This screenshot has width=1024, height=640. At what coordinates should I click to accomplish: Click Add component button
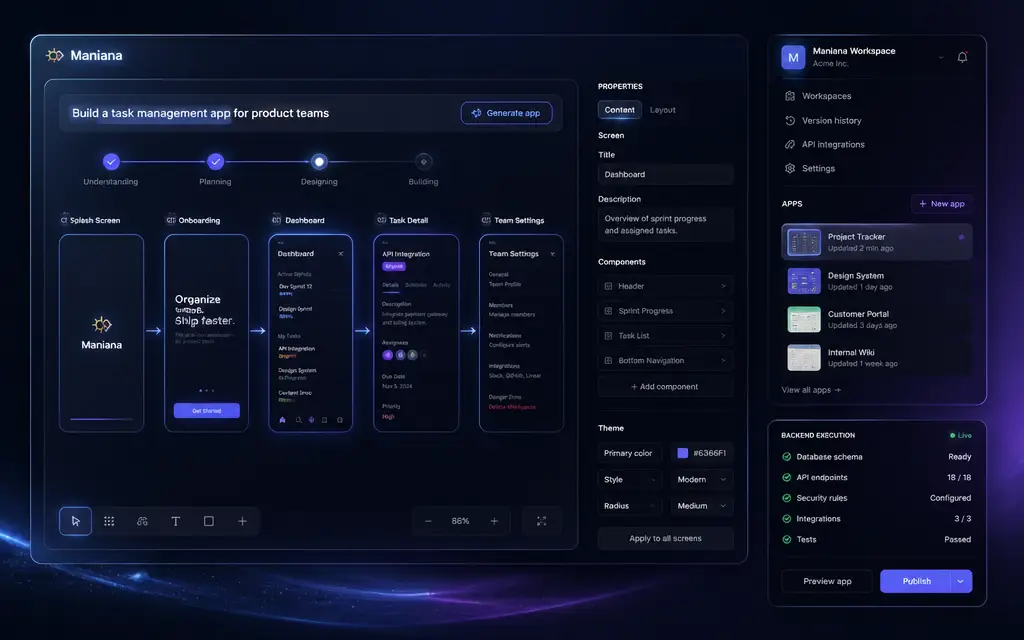(665, 387)
